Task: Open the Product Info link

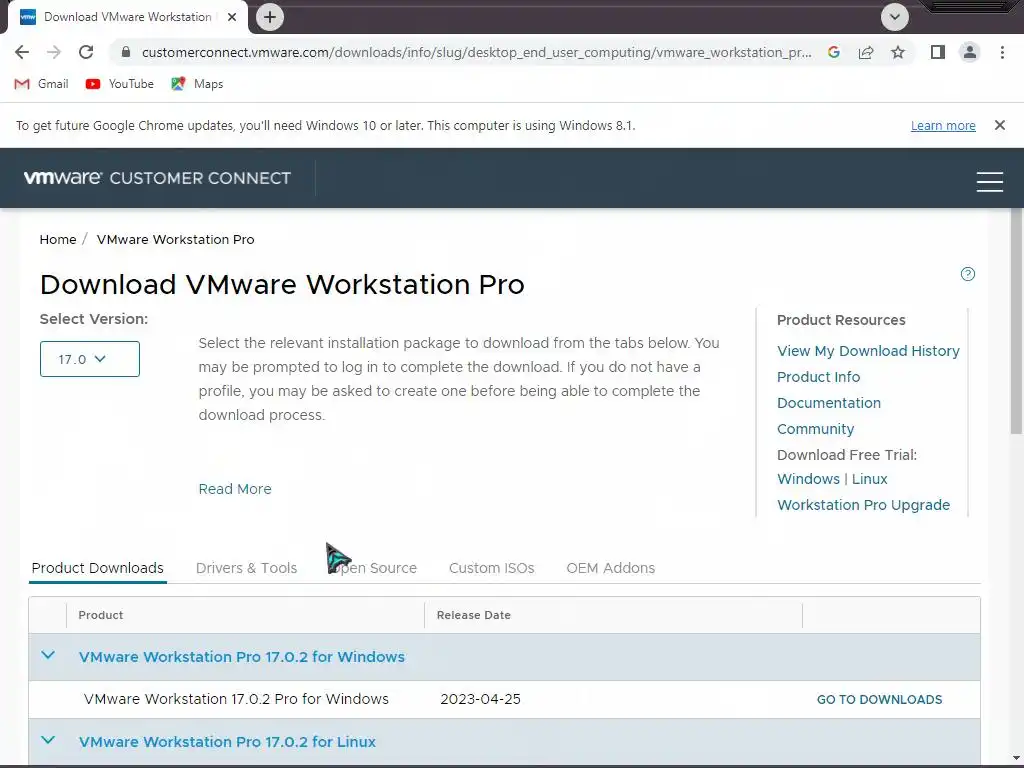Action: click(x=818, y=377)
